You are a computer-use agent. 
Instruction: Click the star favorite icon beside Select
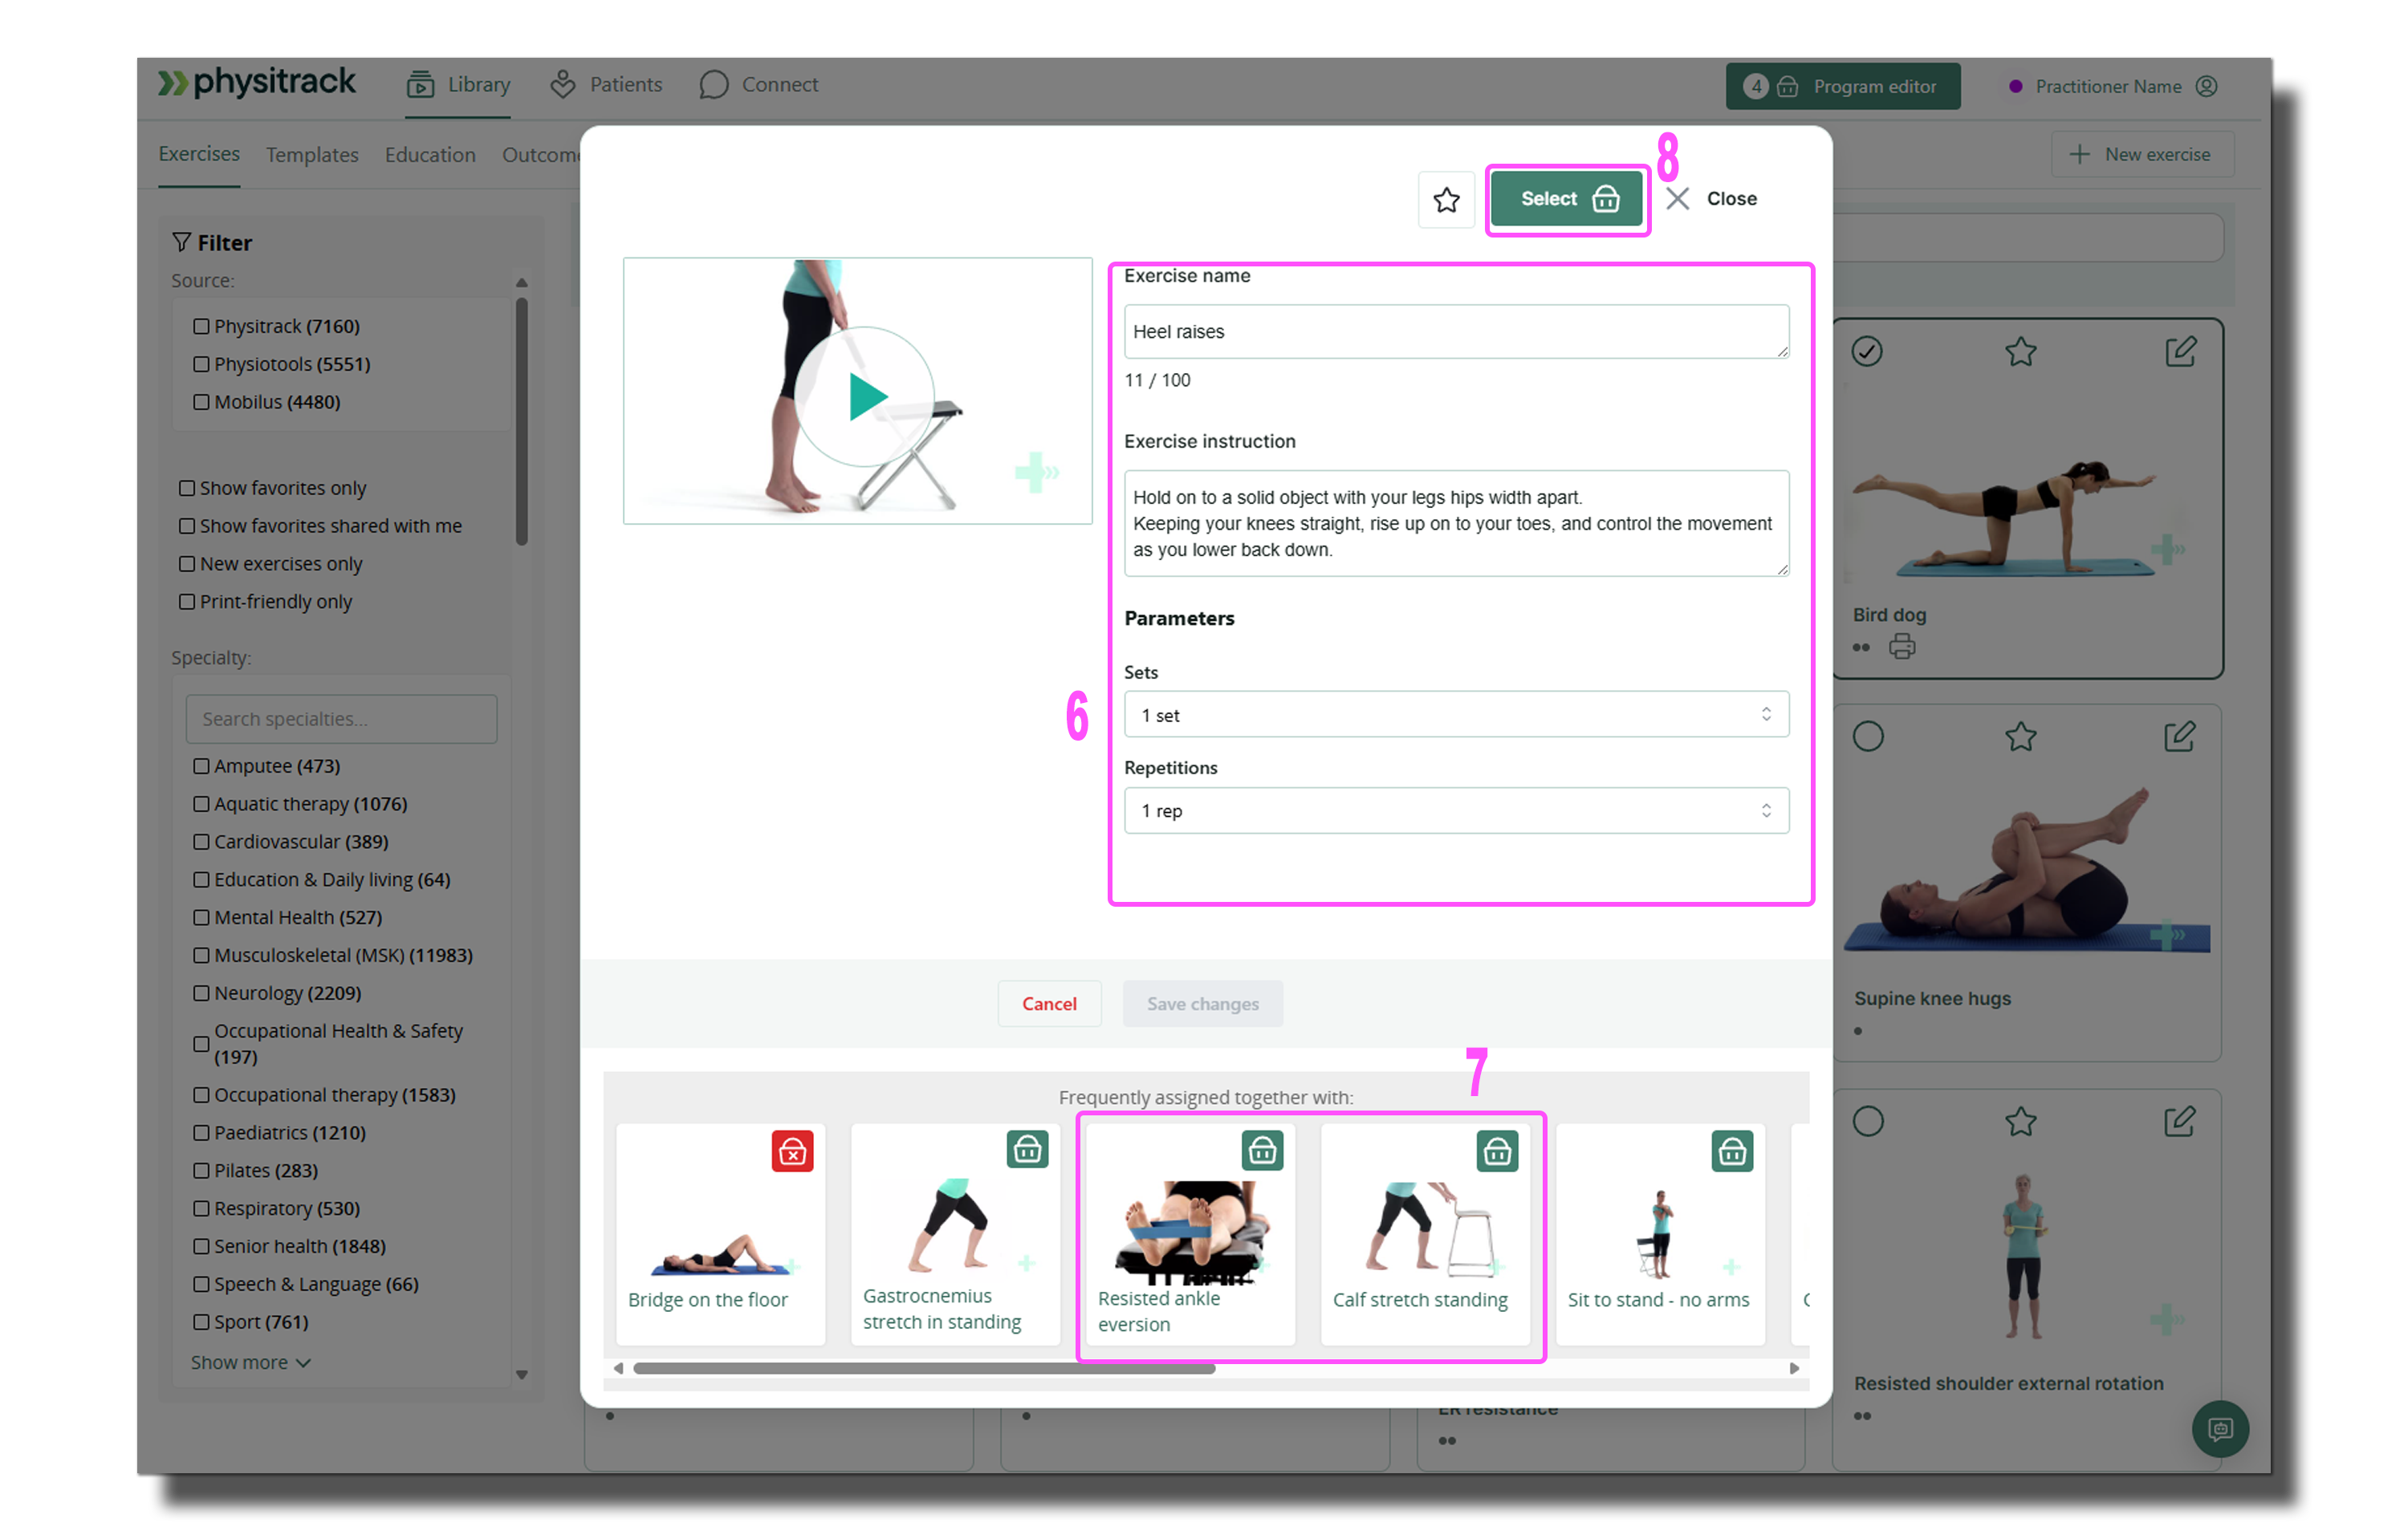click(x=1445, y=200)
